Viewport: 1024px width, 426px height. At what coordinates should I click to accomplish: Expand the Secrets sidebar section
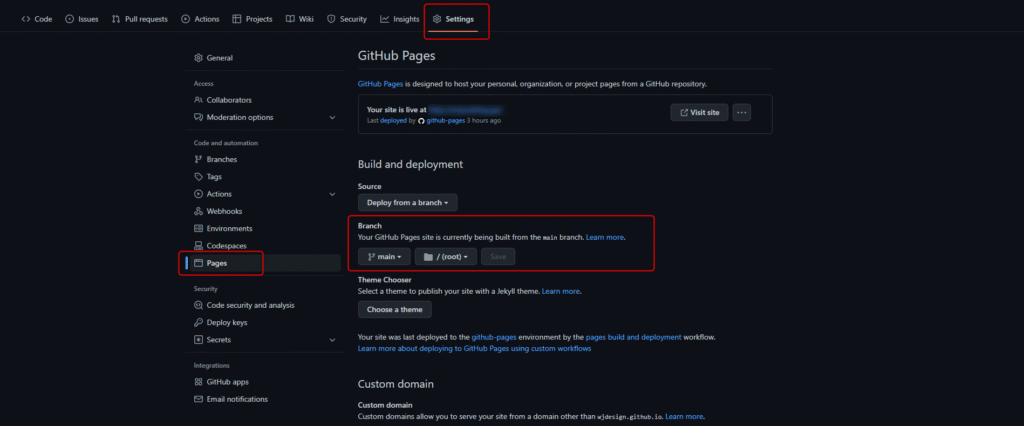pos(332,340)
